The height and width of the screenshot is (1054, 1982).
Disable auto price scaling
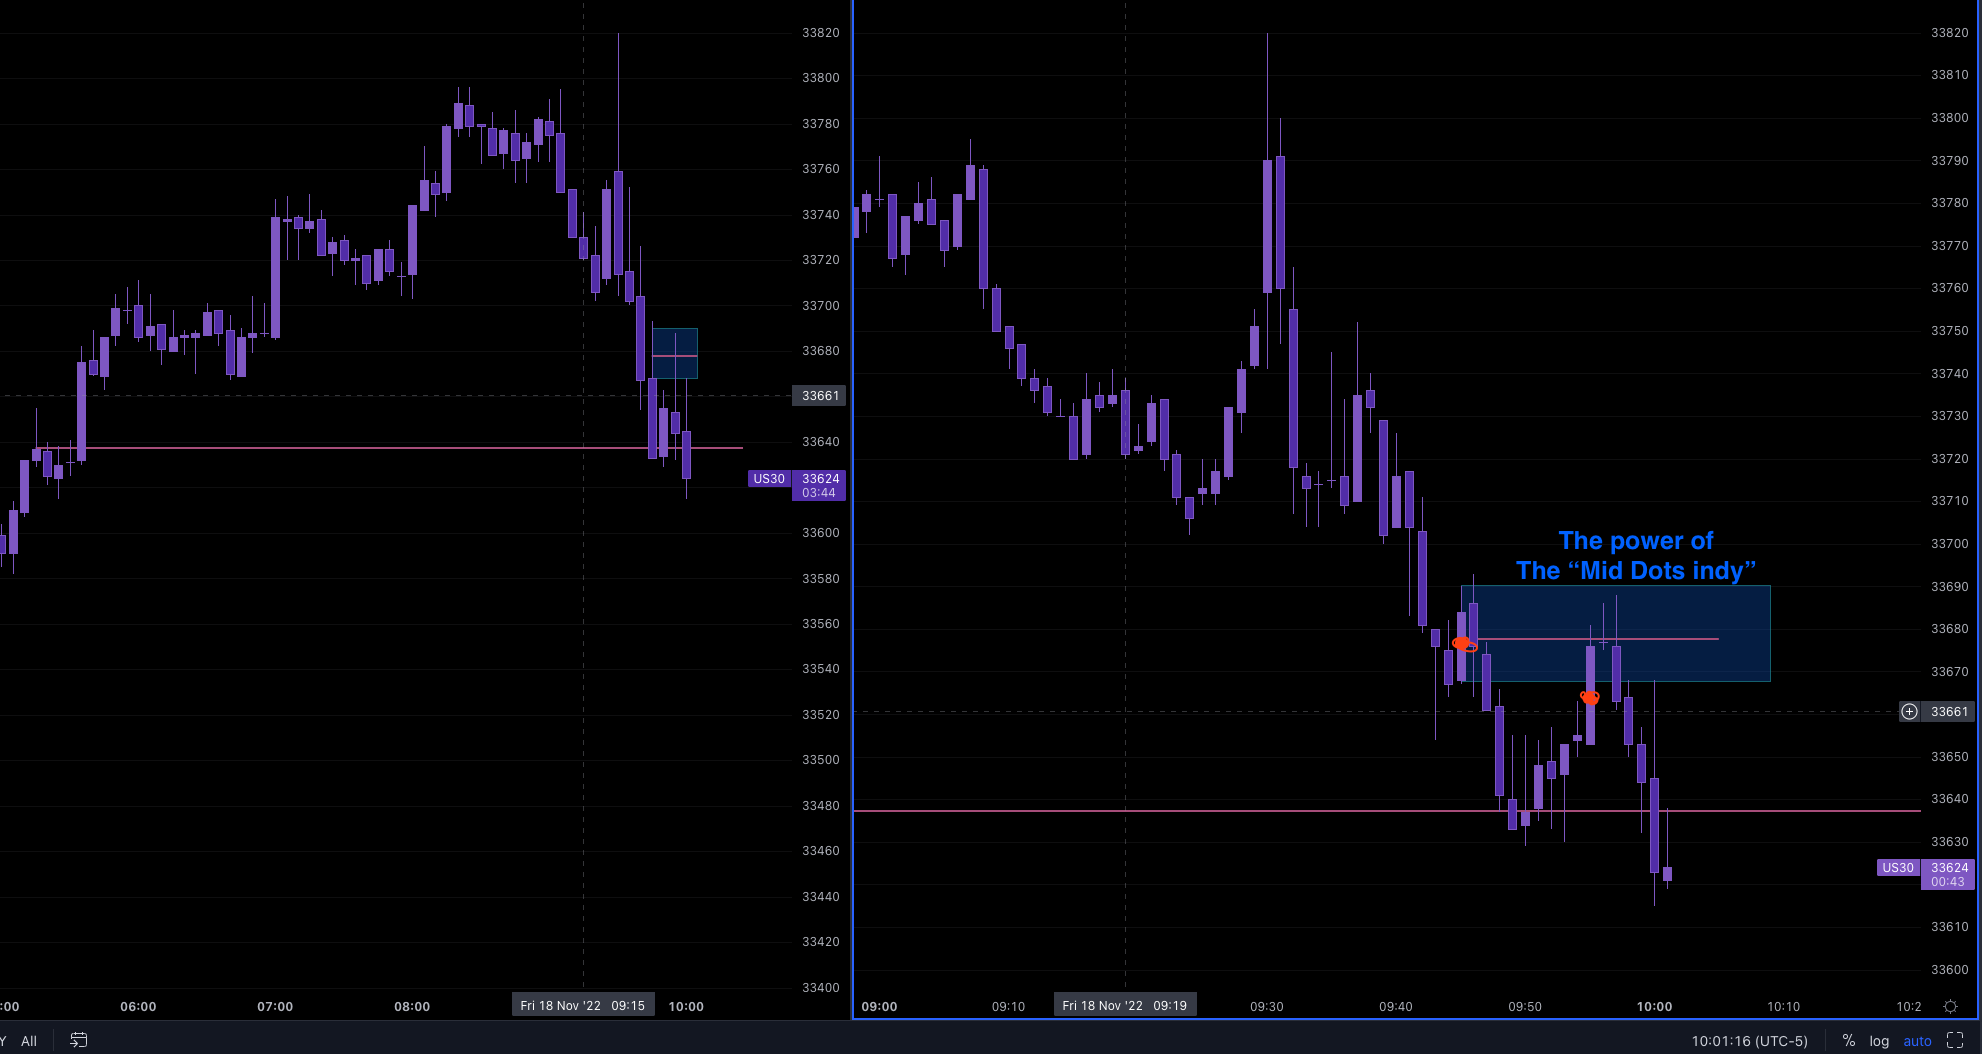[1917, 1040]
